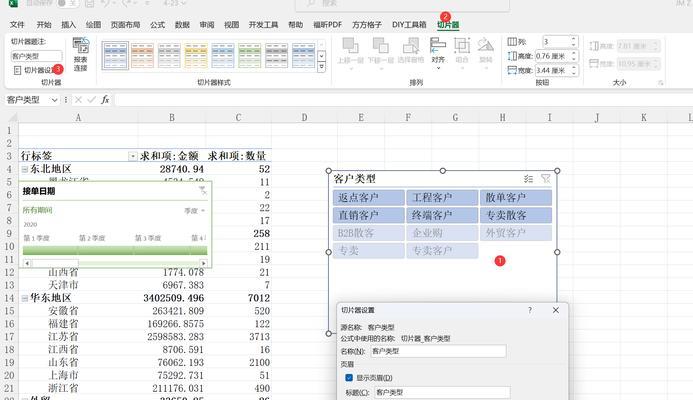The height and width of the screenshot is (400, 693).
Task: Select 散单客户 in the slicer
Action: [x=516, y=198]
